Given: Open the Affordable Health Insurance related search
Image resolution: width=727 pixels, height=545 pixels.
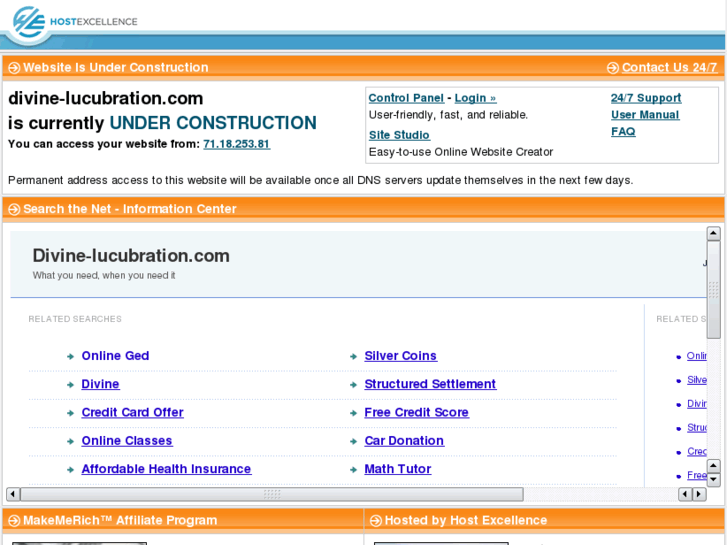Looking at the screenshot, I should (x=166, y=469).
